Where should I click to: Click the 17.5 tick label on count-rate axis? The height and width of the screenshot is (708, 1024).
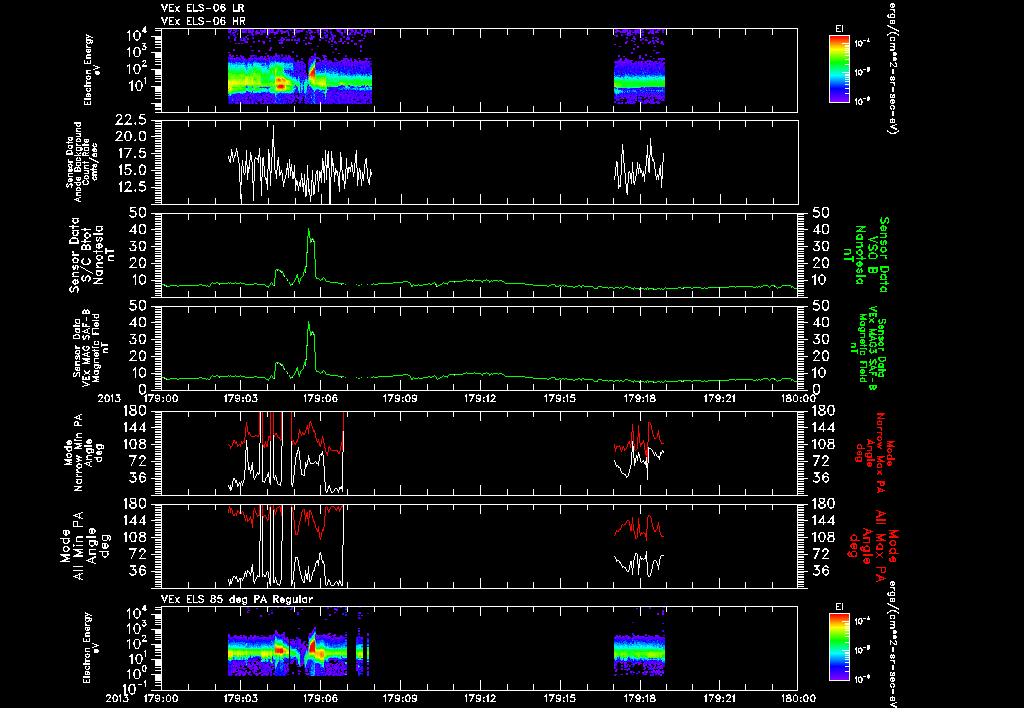click(131, 153)
